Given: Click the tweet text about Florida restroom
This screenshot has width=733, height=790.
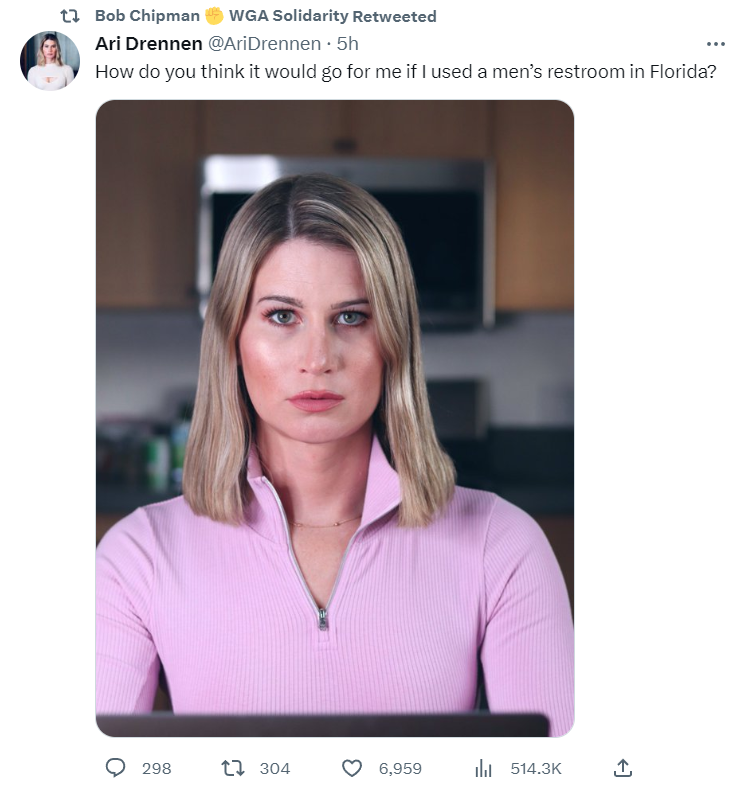Looking at the screenshot, I should point(406,72).
